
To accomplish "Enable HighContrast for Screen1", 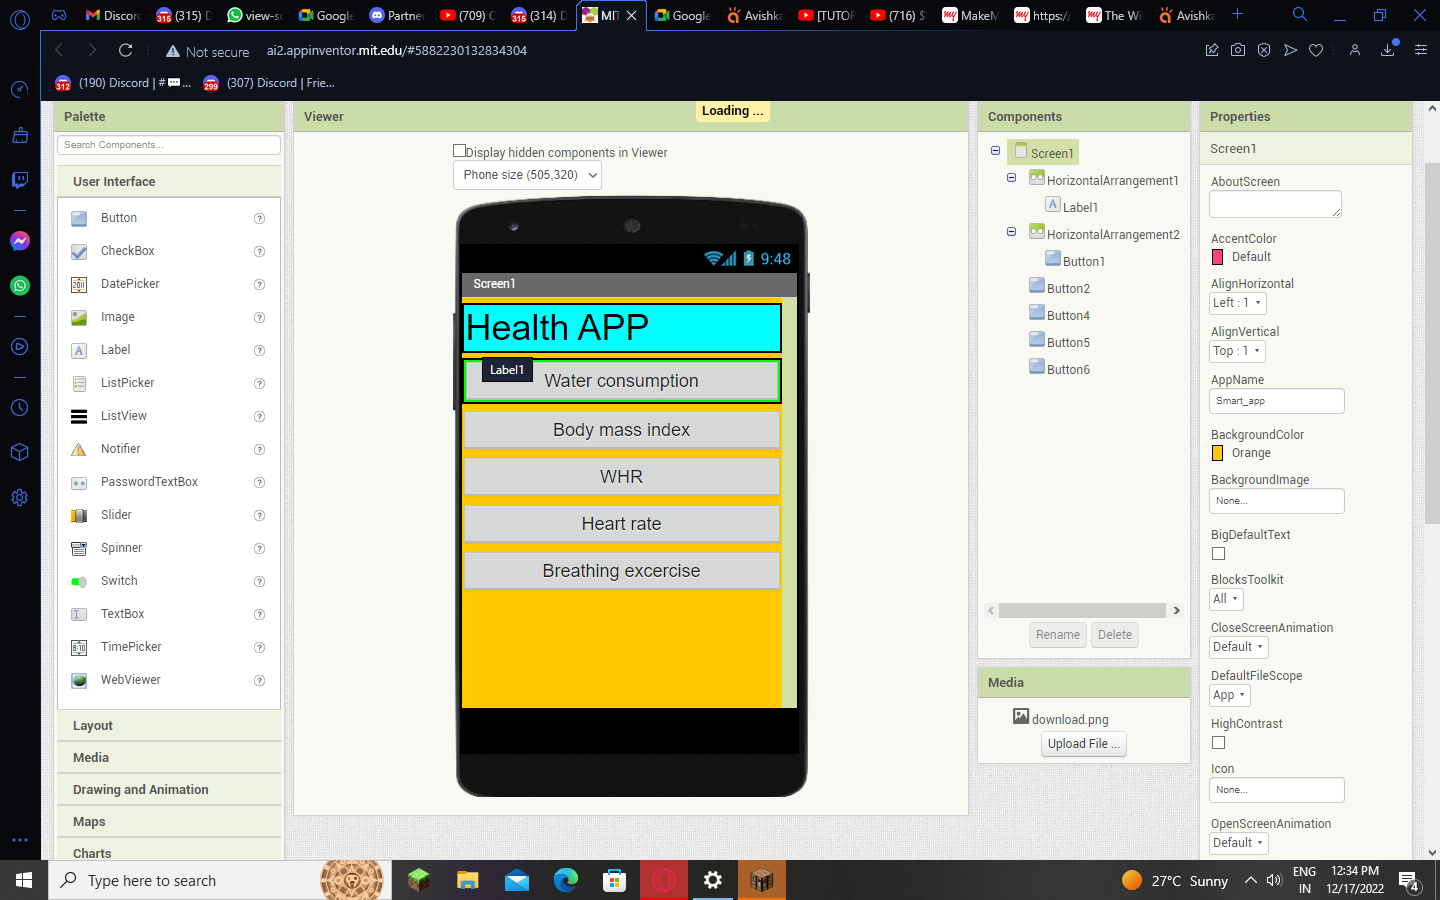I will pyautogui.click(x=1218, y=742).
